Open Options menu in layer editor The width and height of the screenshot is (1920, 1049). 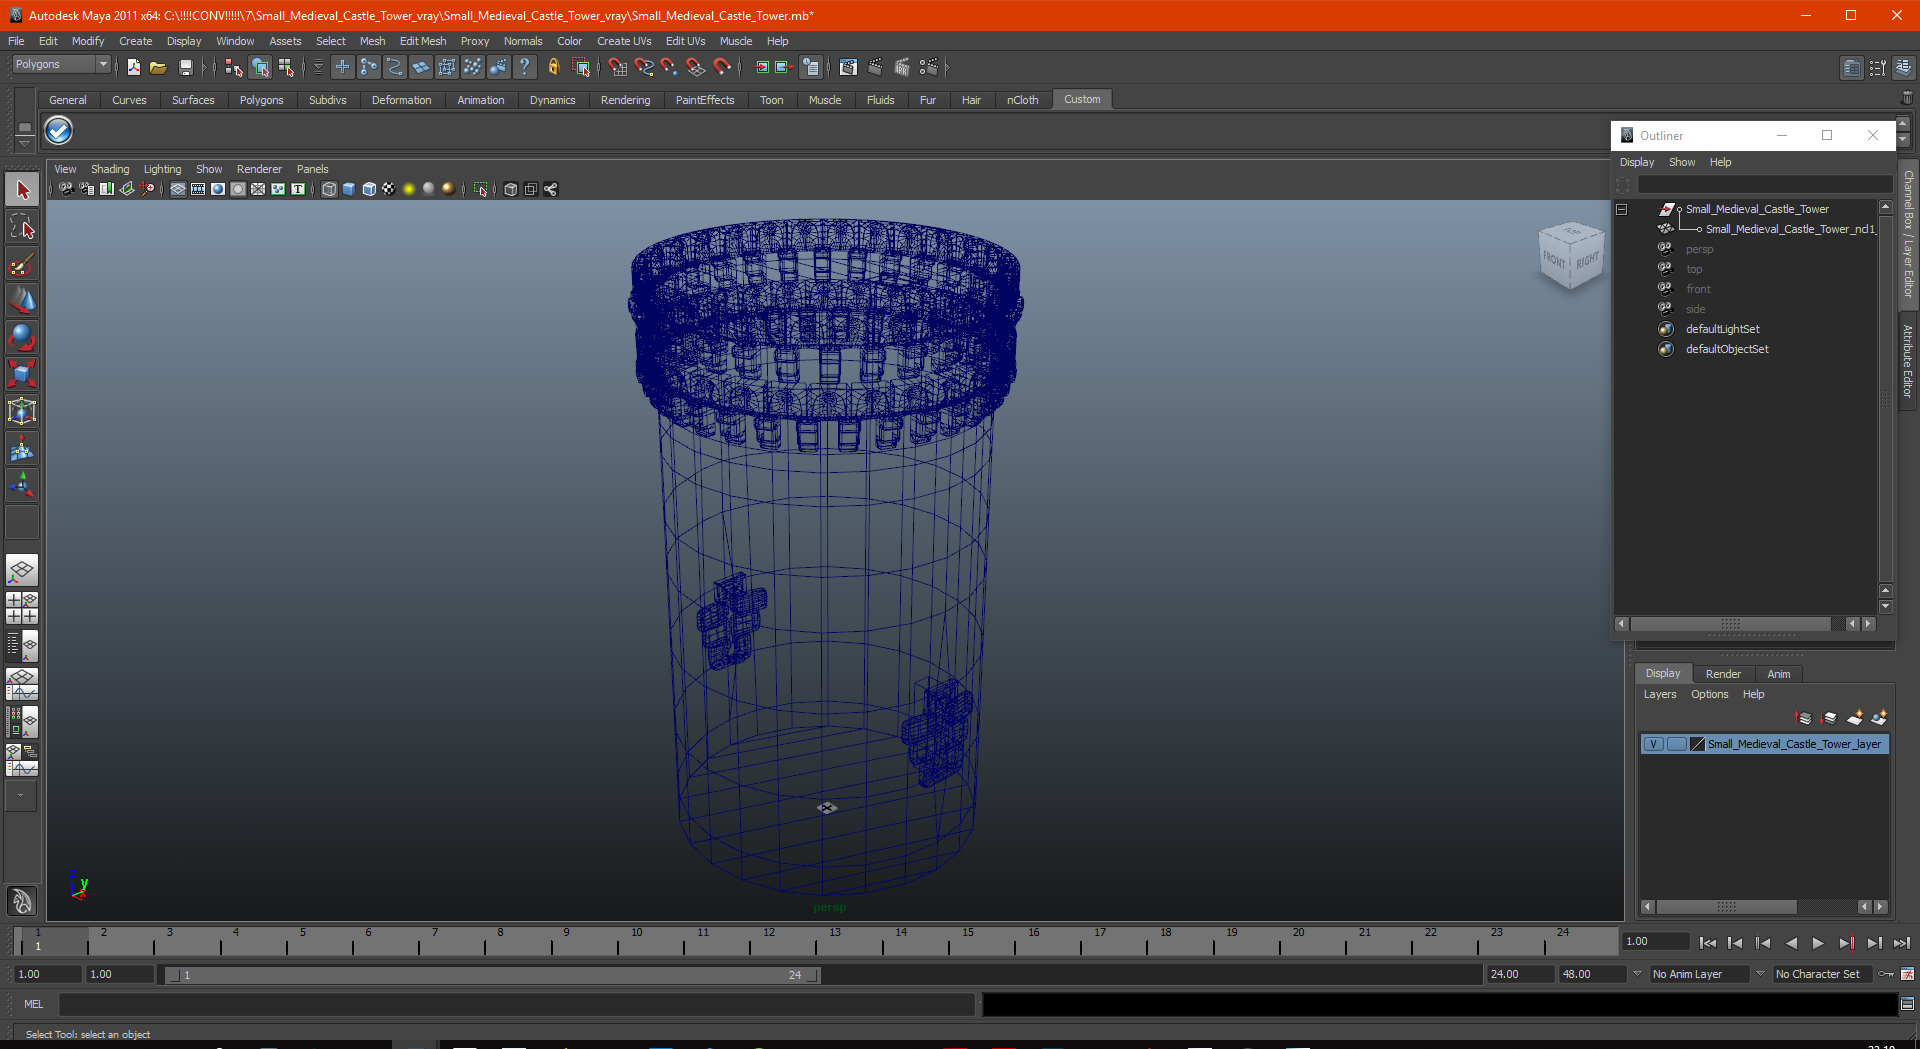(1709, 694)
